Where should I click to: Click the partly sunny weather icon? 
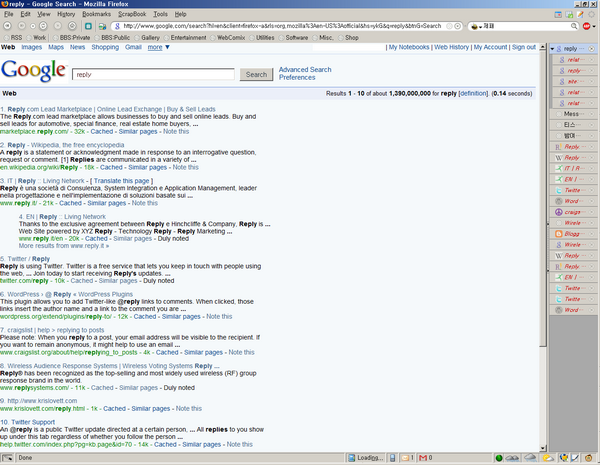(548, 458)
